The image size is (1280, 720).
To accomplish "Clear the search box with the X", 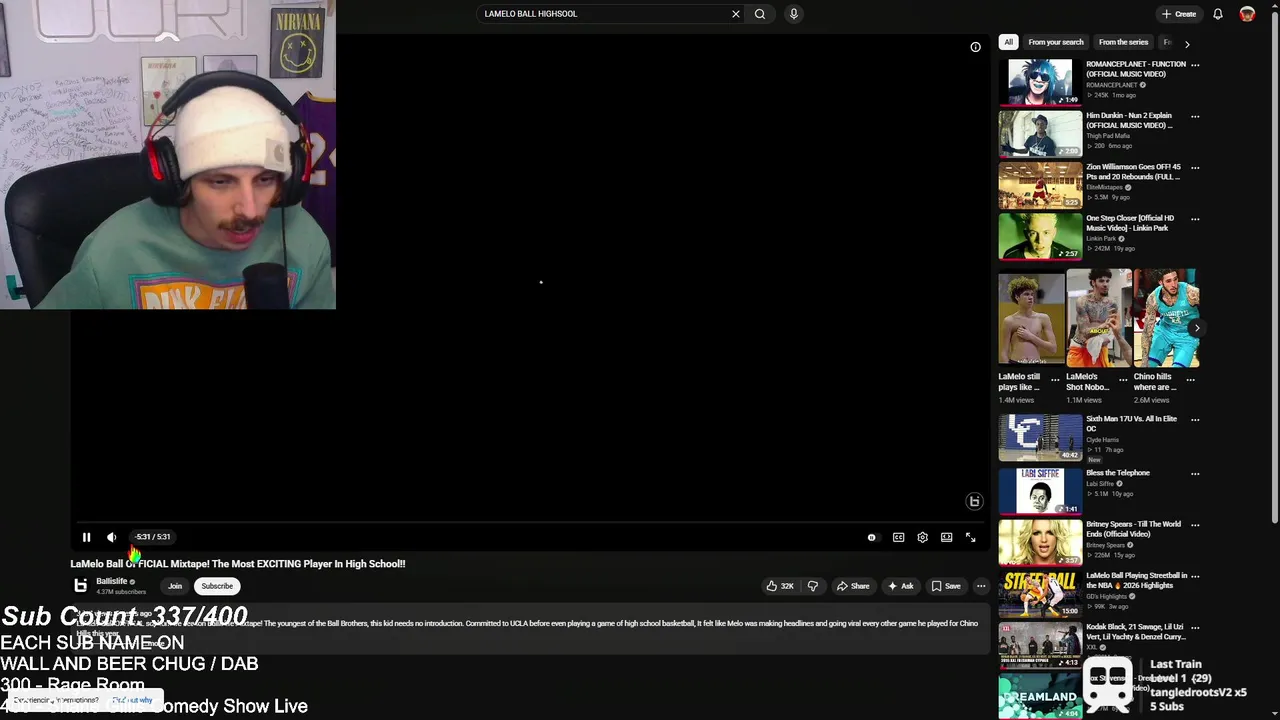I will point(736,14).
